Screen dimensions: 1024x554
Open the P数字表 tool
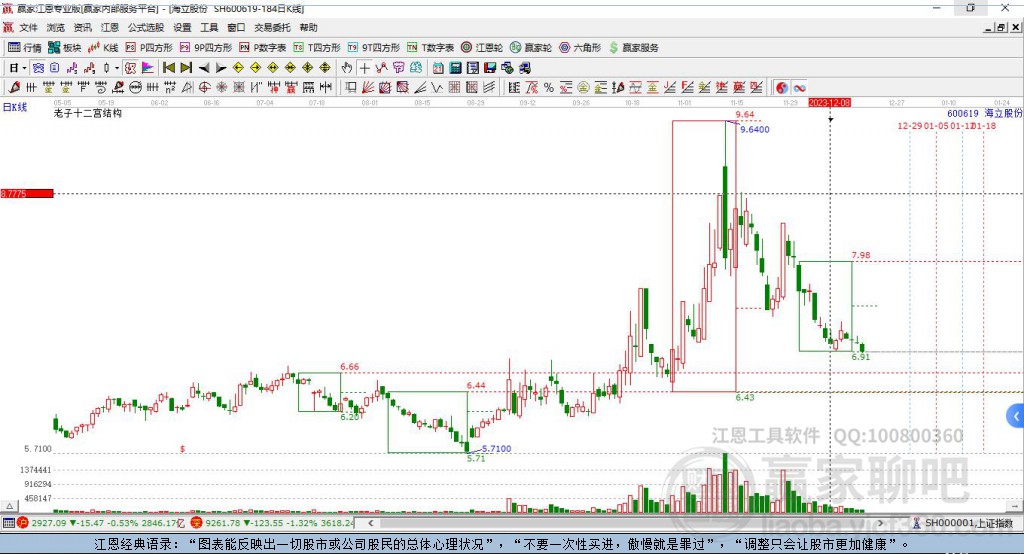click(263, 48)
